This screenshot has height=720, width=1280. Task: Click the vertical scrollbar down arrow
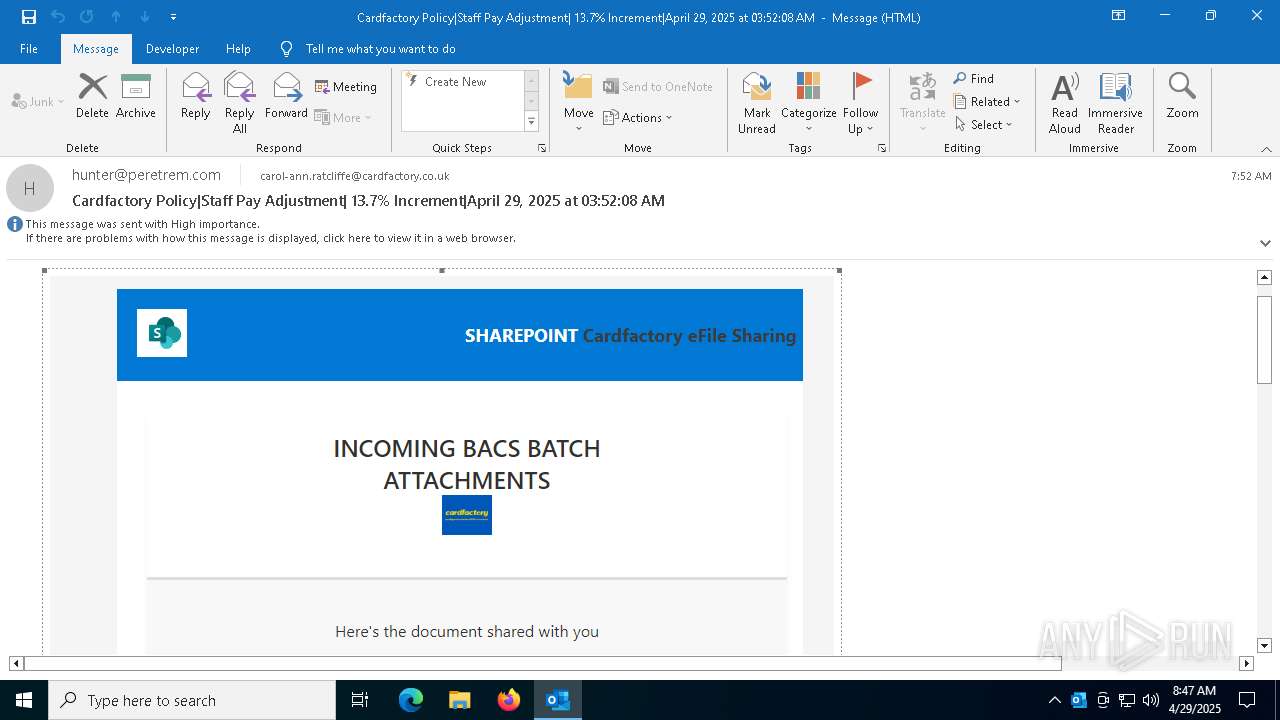[1264, 646]
